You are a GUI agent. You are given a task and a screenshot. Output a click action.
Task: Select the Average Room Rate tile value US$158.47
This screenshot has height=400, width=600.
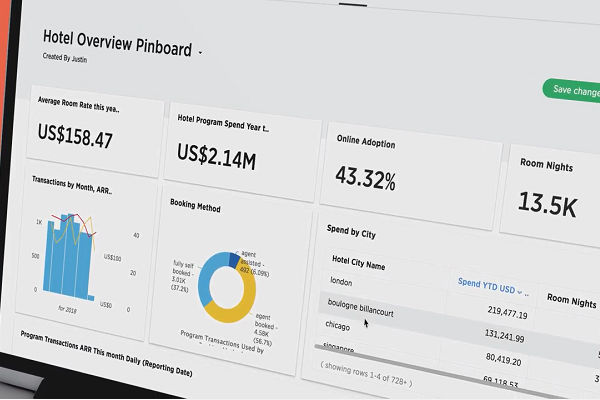75,136
